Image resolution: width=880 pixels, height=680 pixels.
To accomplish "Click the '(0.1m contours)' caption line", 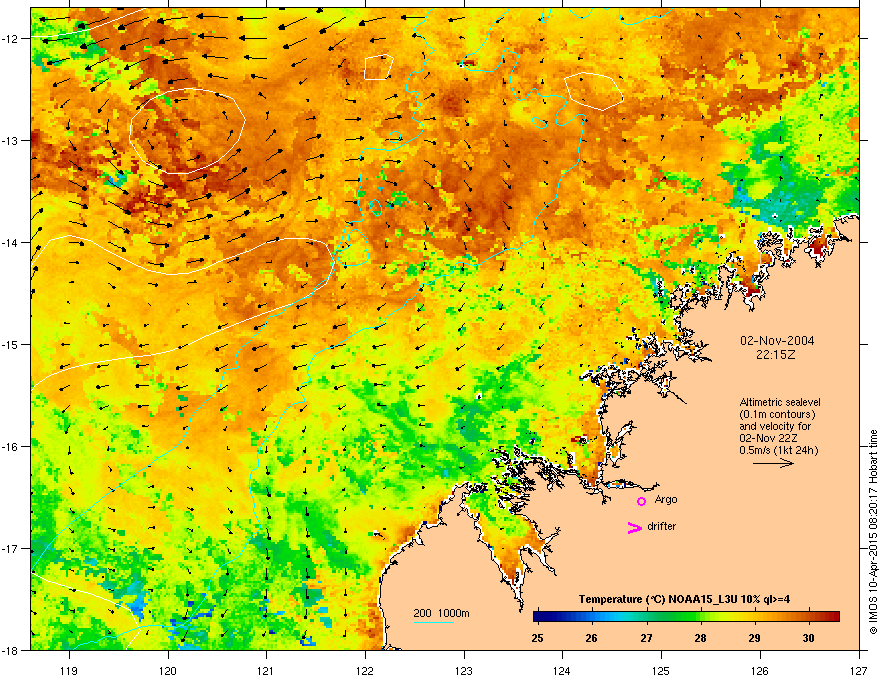I will point(777,415).
